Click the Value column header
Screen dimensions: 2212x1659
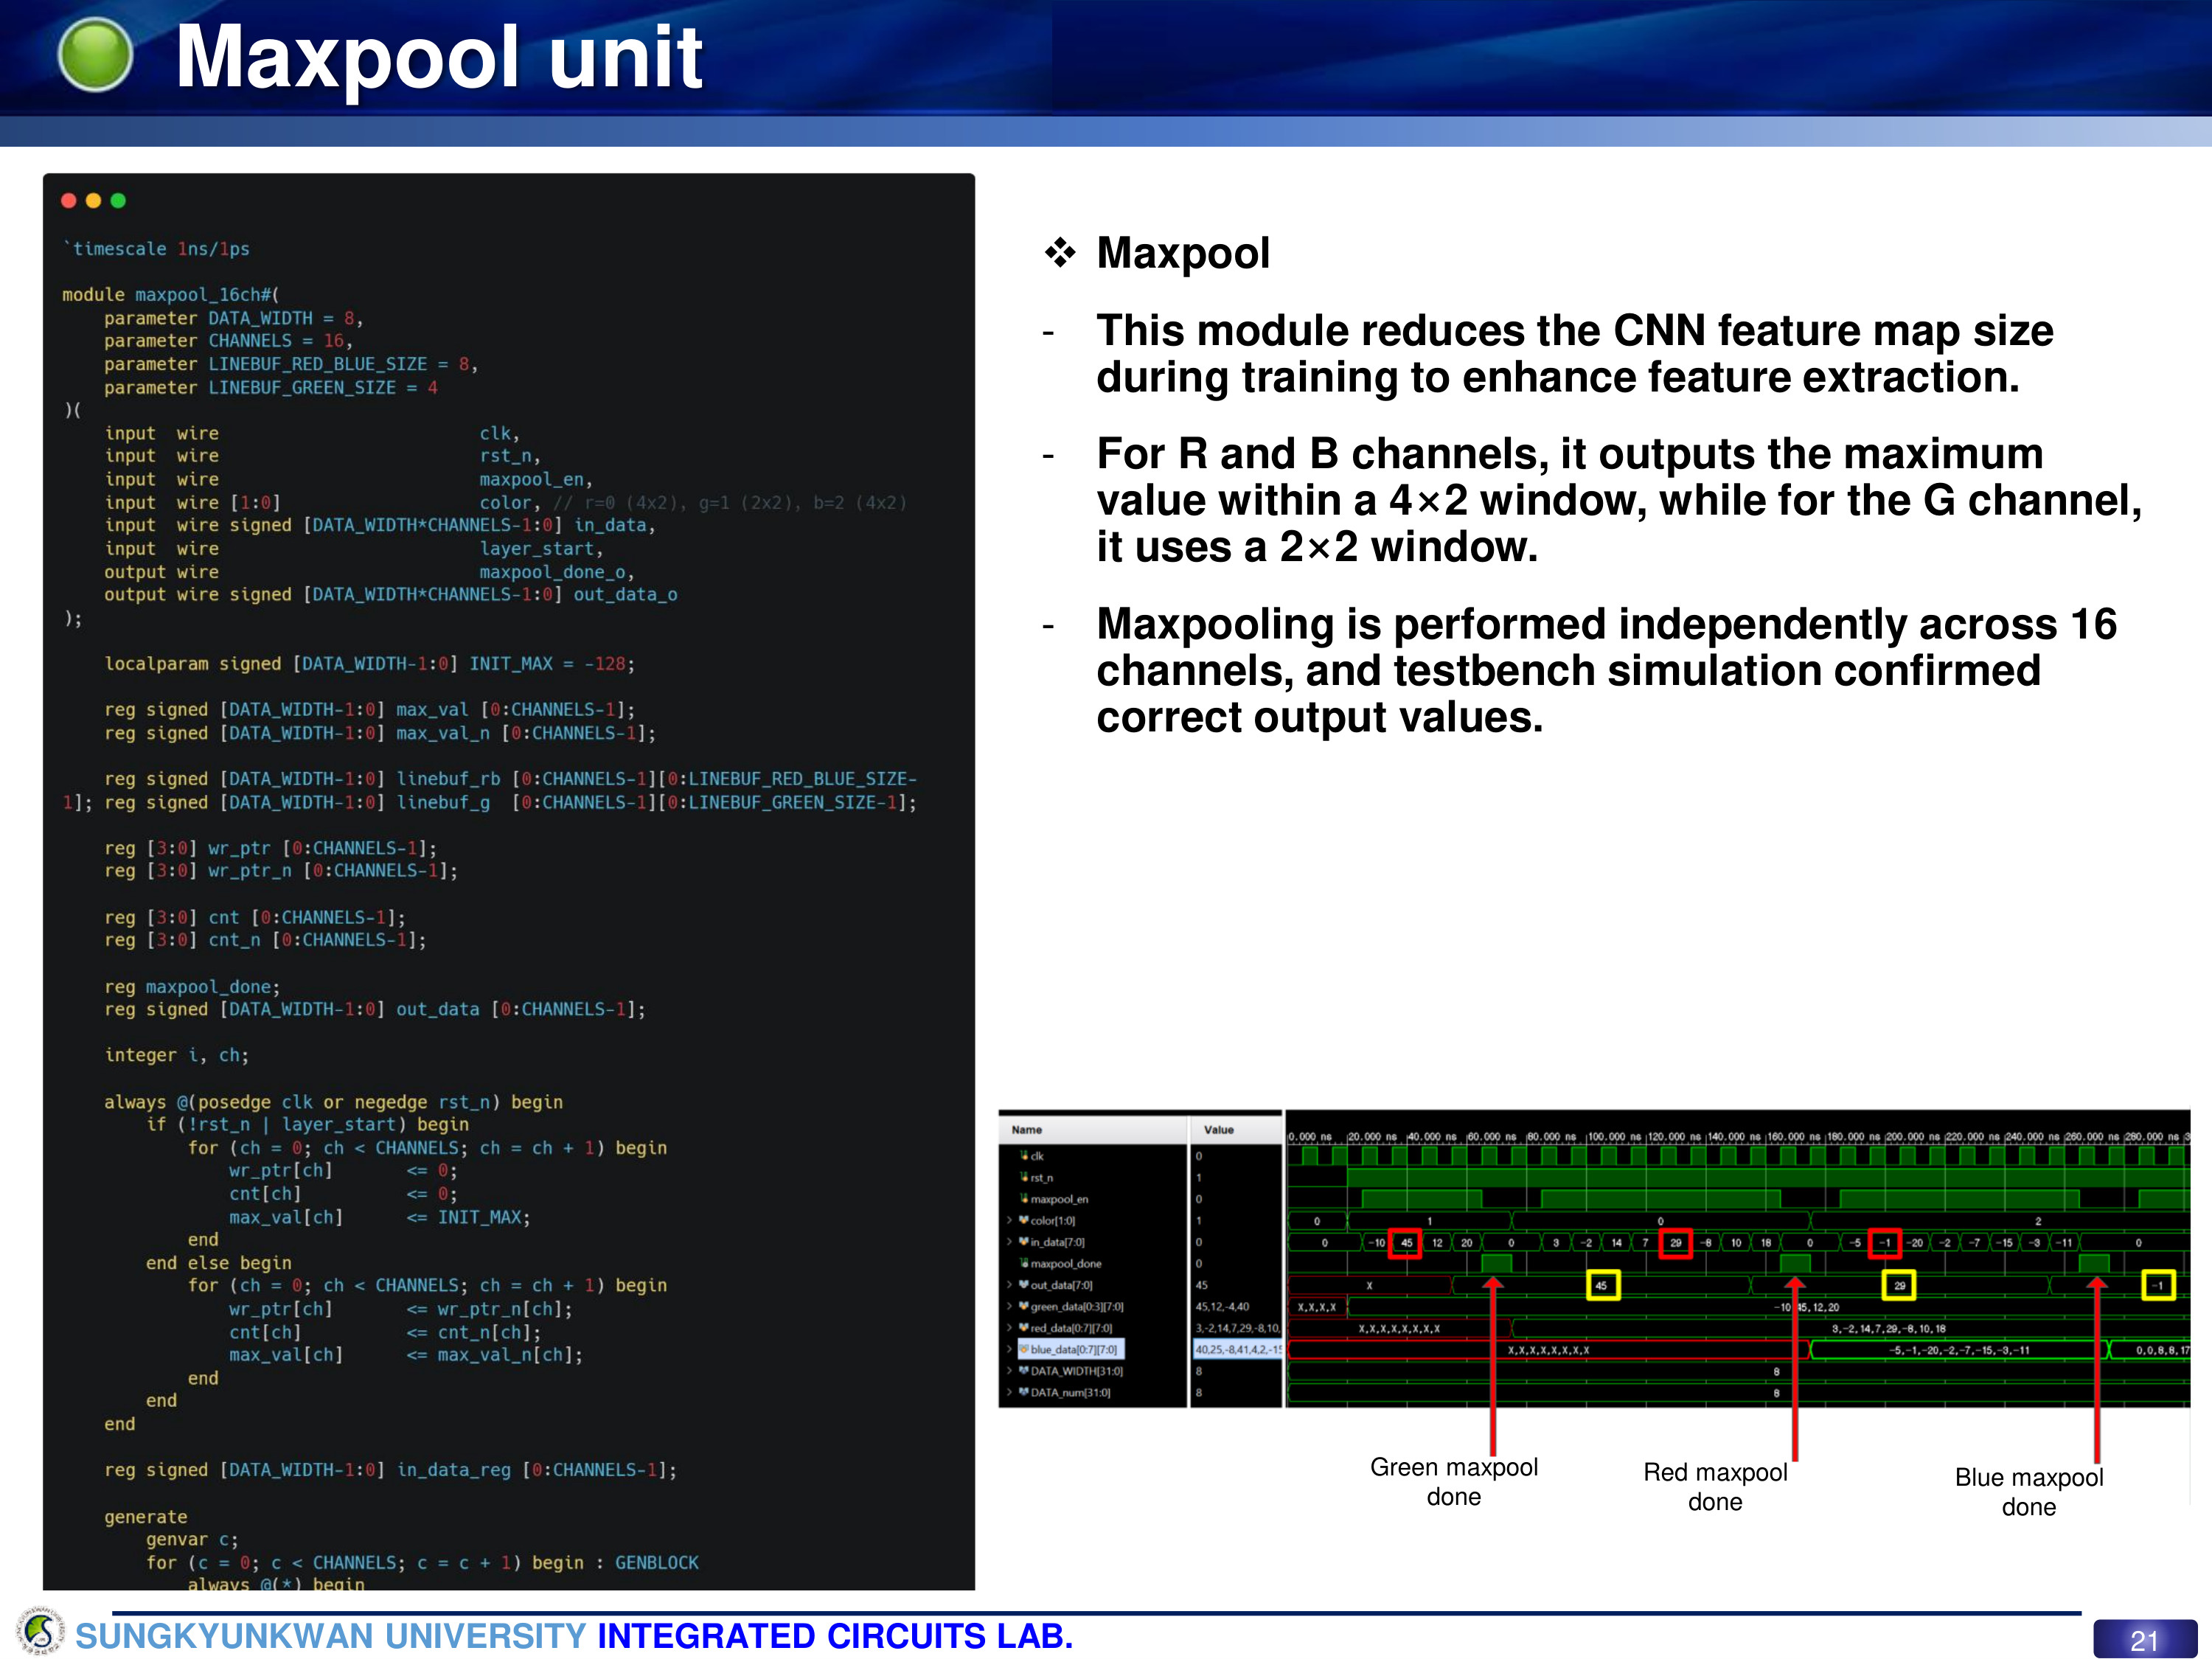tap(1236, 1129)
